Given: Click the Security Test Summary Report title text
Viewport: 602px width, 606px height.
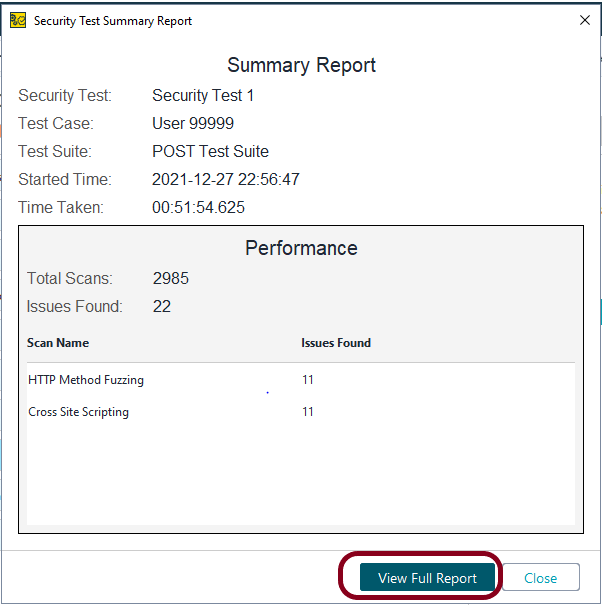Looking at the screenshot, I should pyautogui.click(x=113, y=20).
